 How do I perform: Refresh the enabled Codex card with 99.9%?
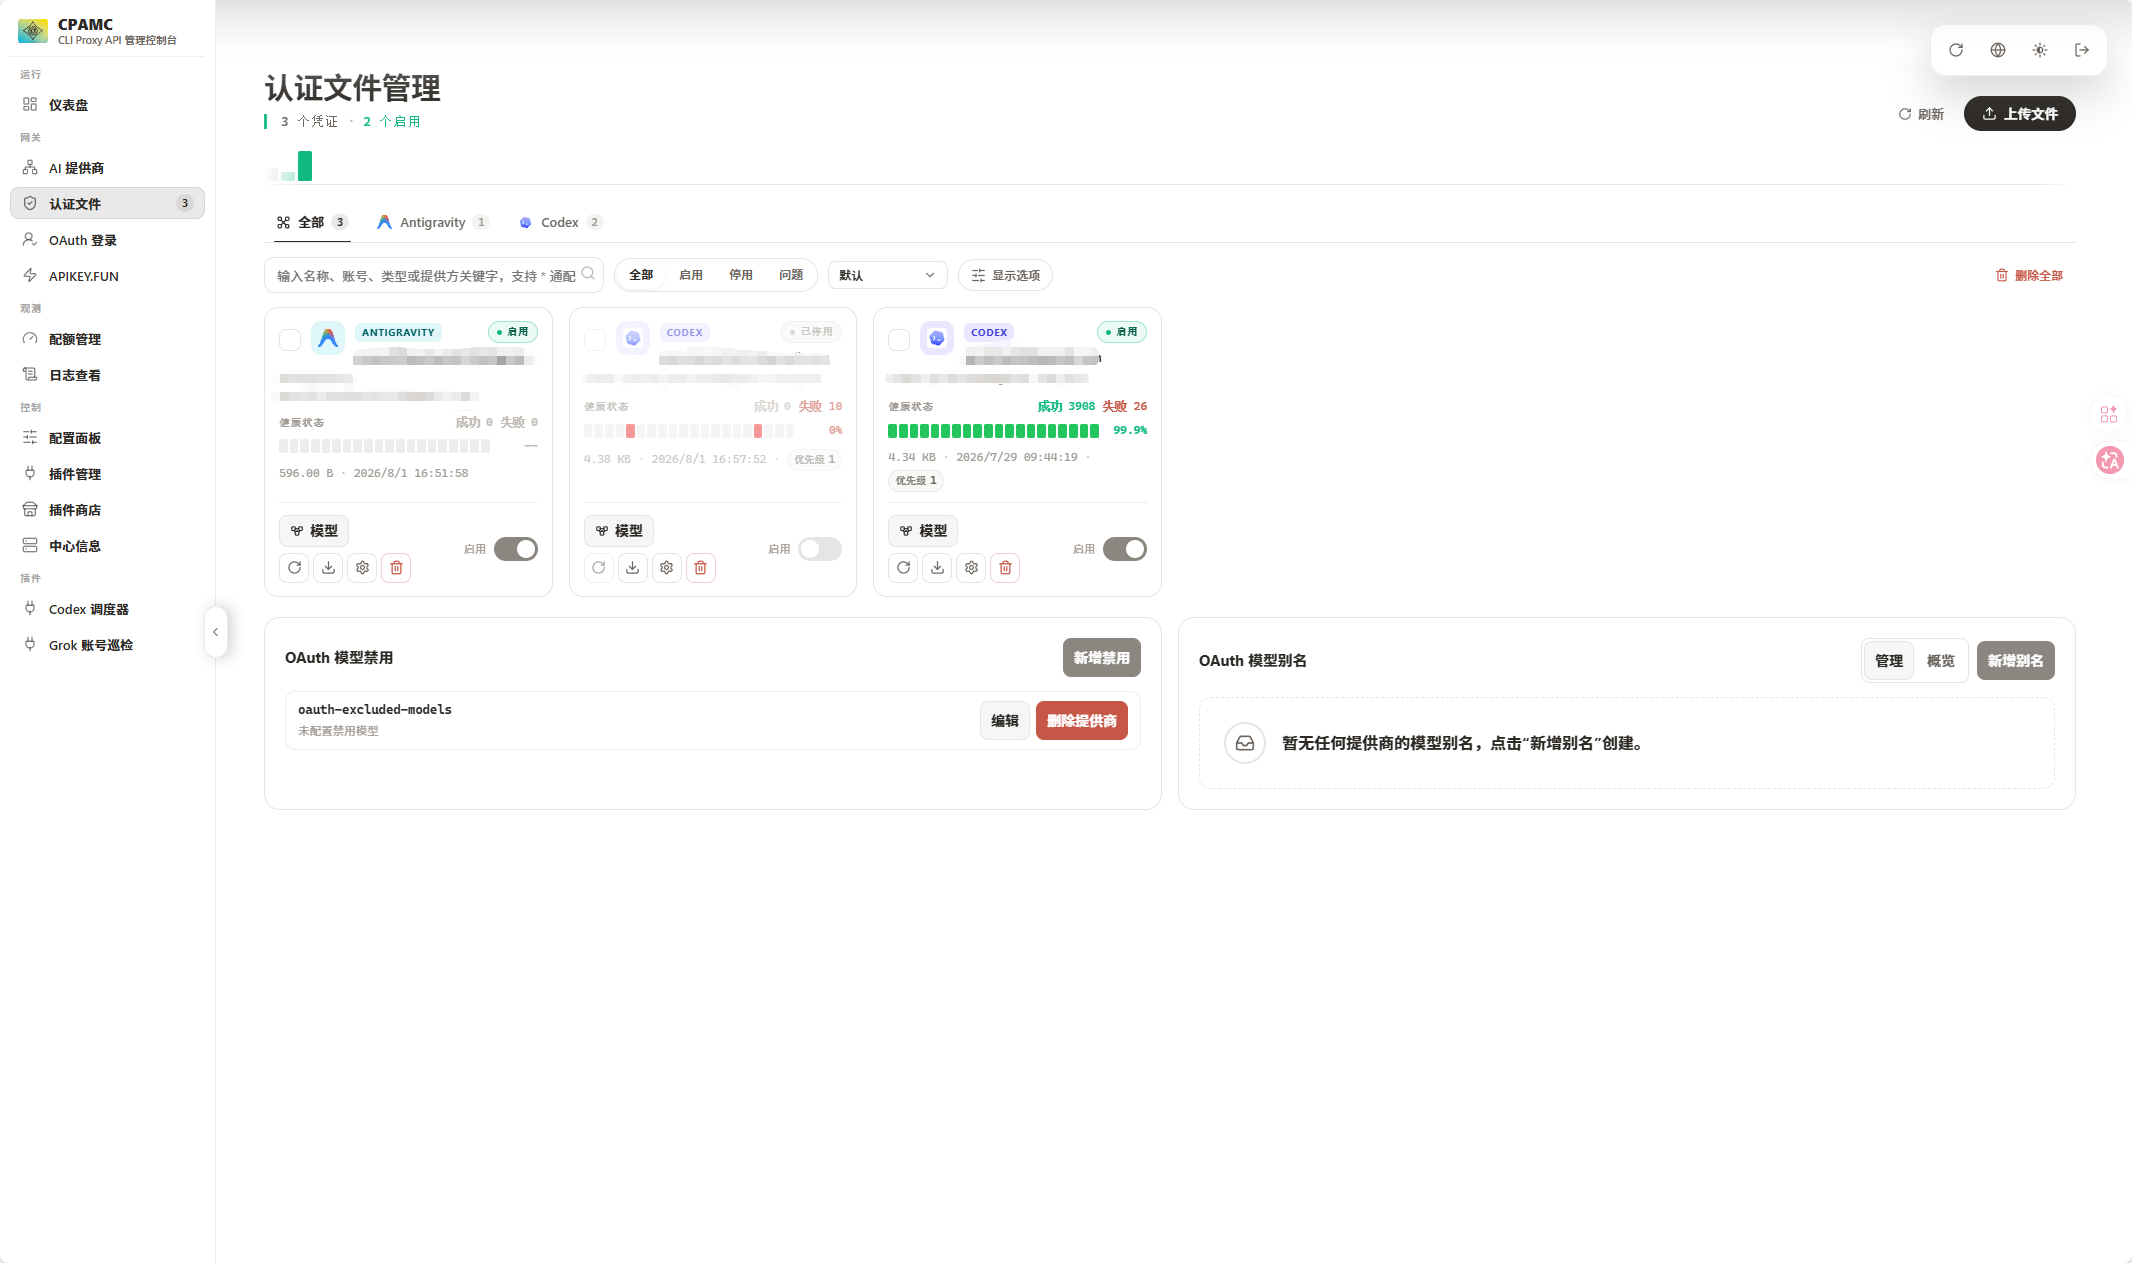903,568
